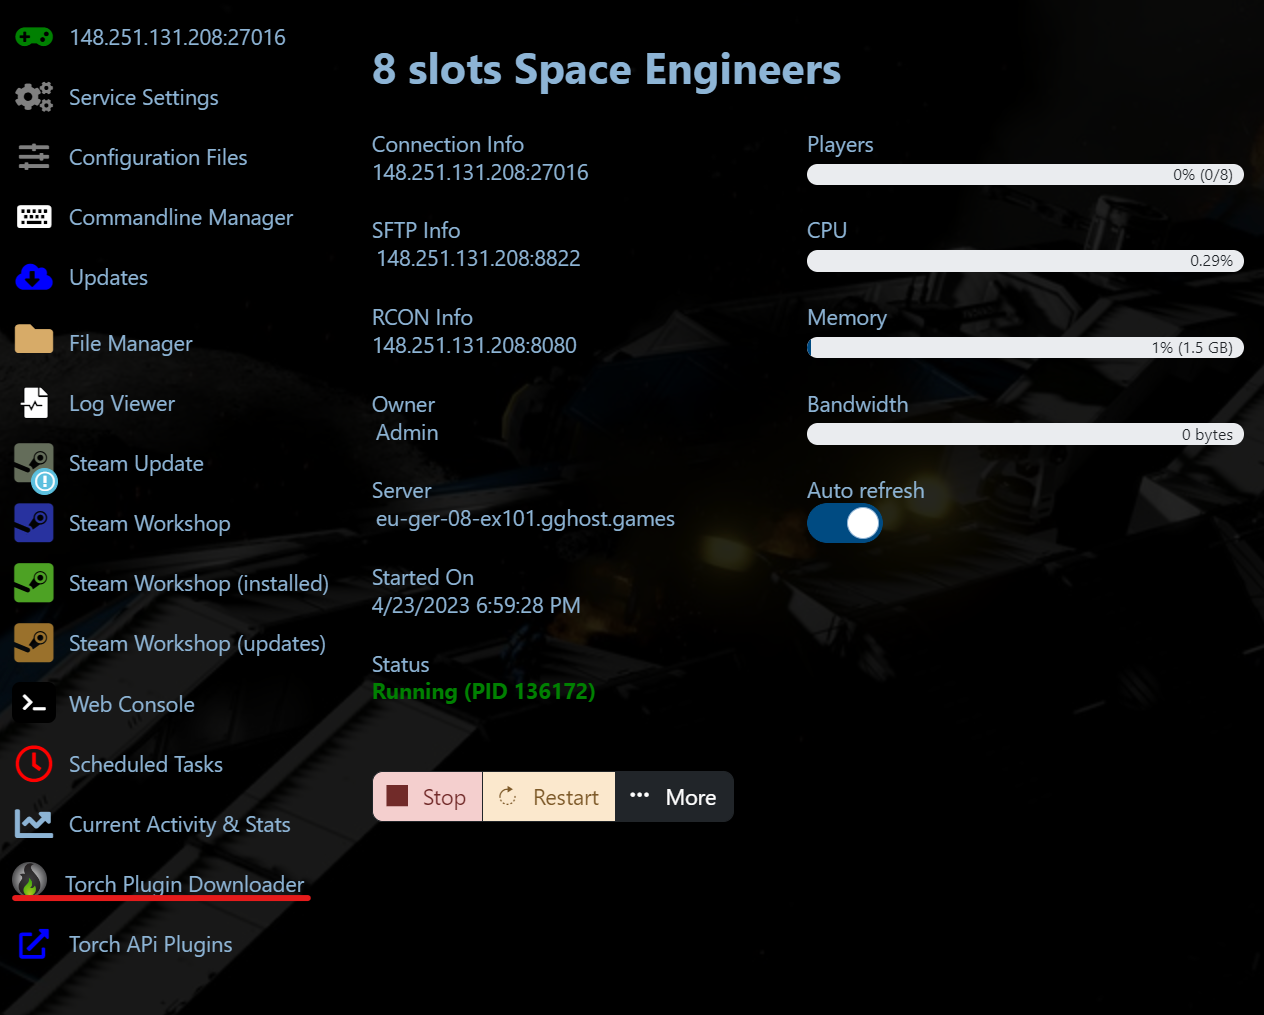Image resolution: width=1264 pixels, height=1015 pixels.
Task: Click the Bandwidth usage bar
Action: 1025,434
